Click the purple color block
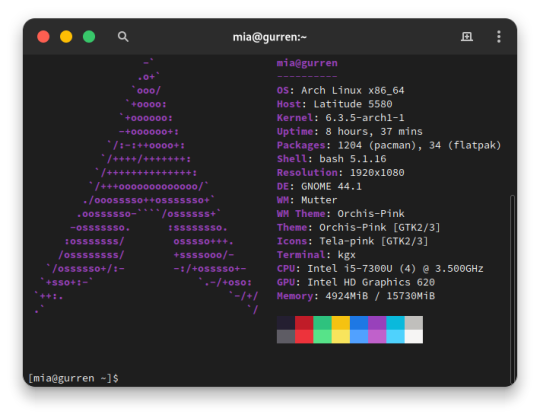The image size is (540, 418). tap(377, 323)
